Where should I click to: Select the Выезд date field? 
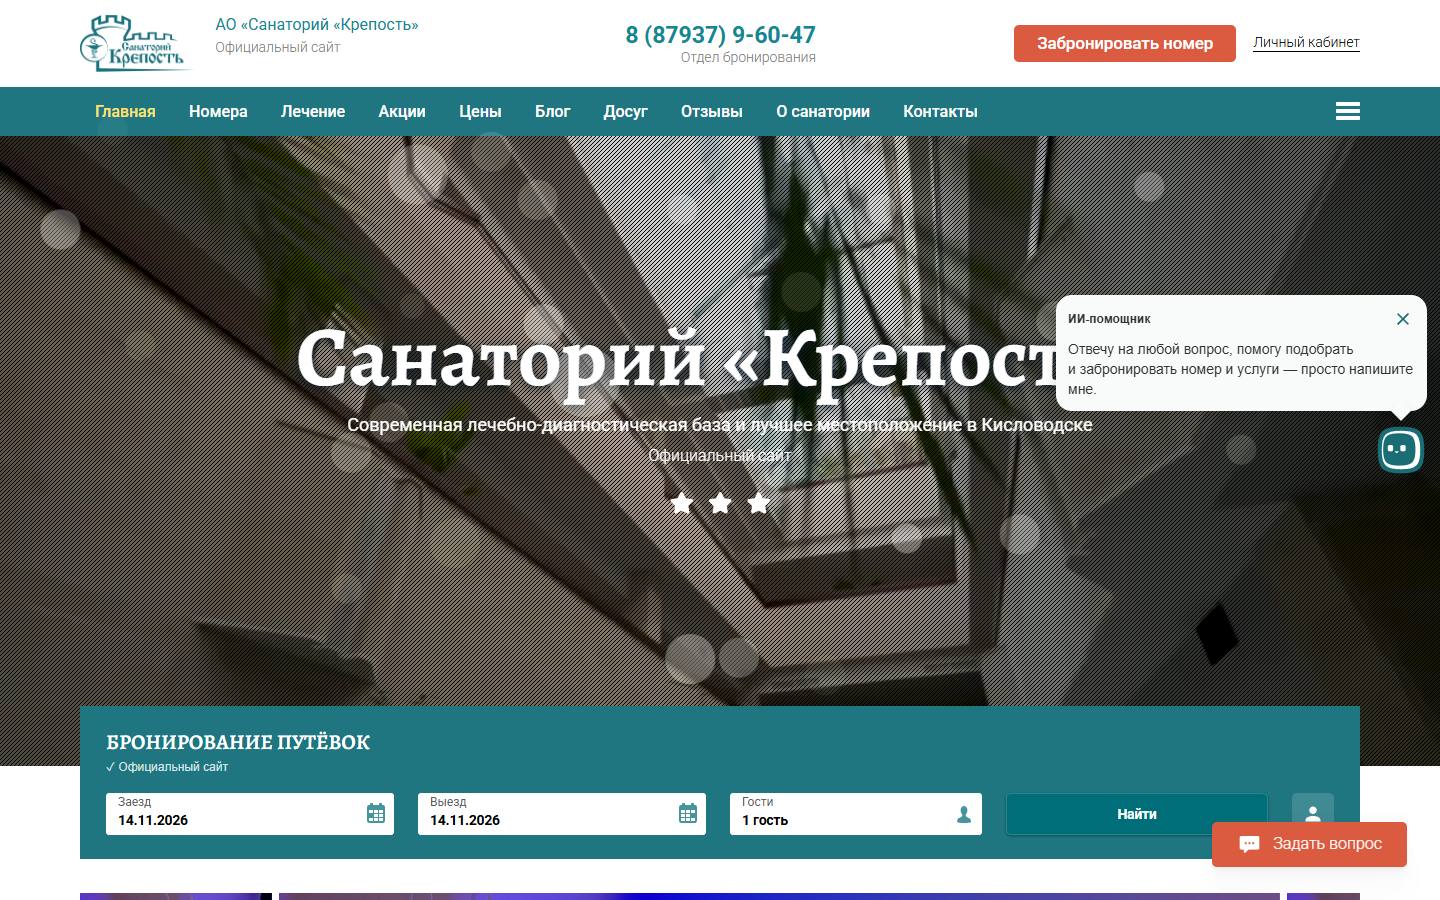562,813
